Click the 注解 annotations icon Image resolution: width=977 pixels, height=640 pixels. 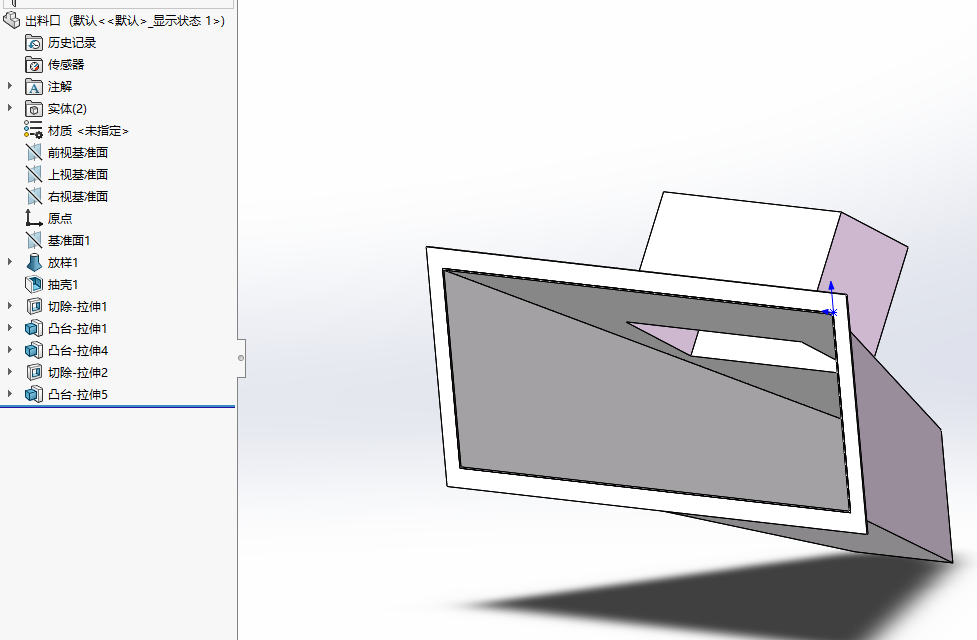pyautogui.click(x=34, y=87)
